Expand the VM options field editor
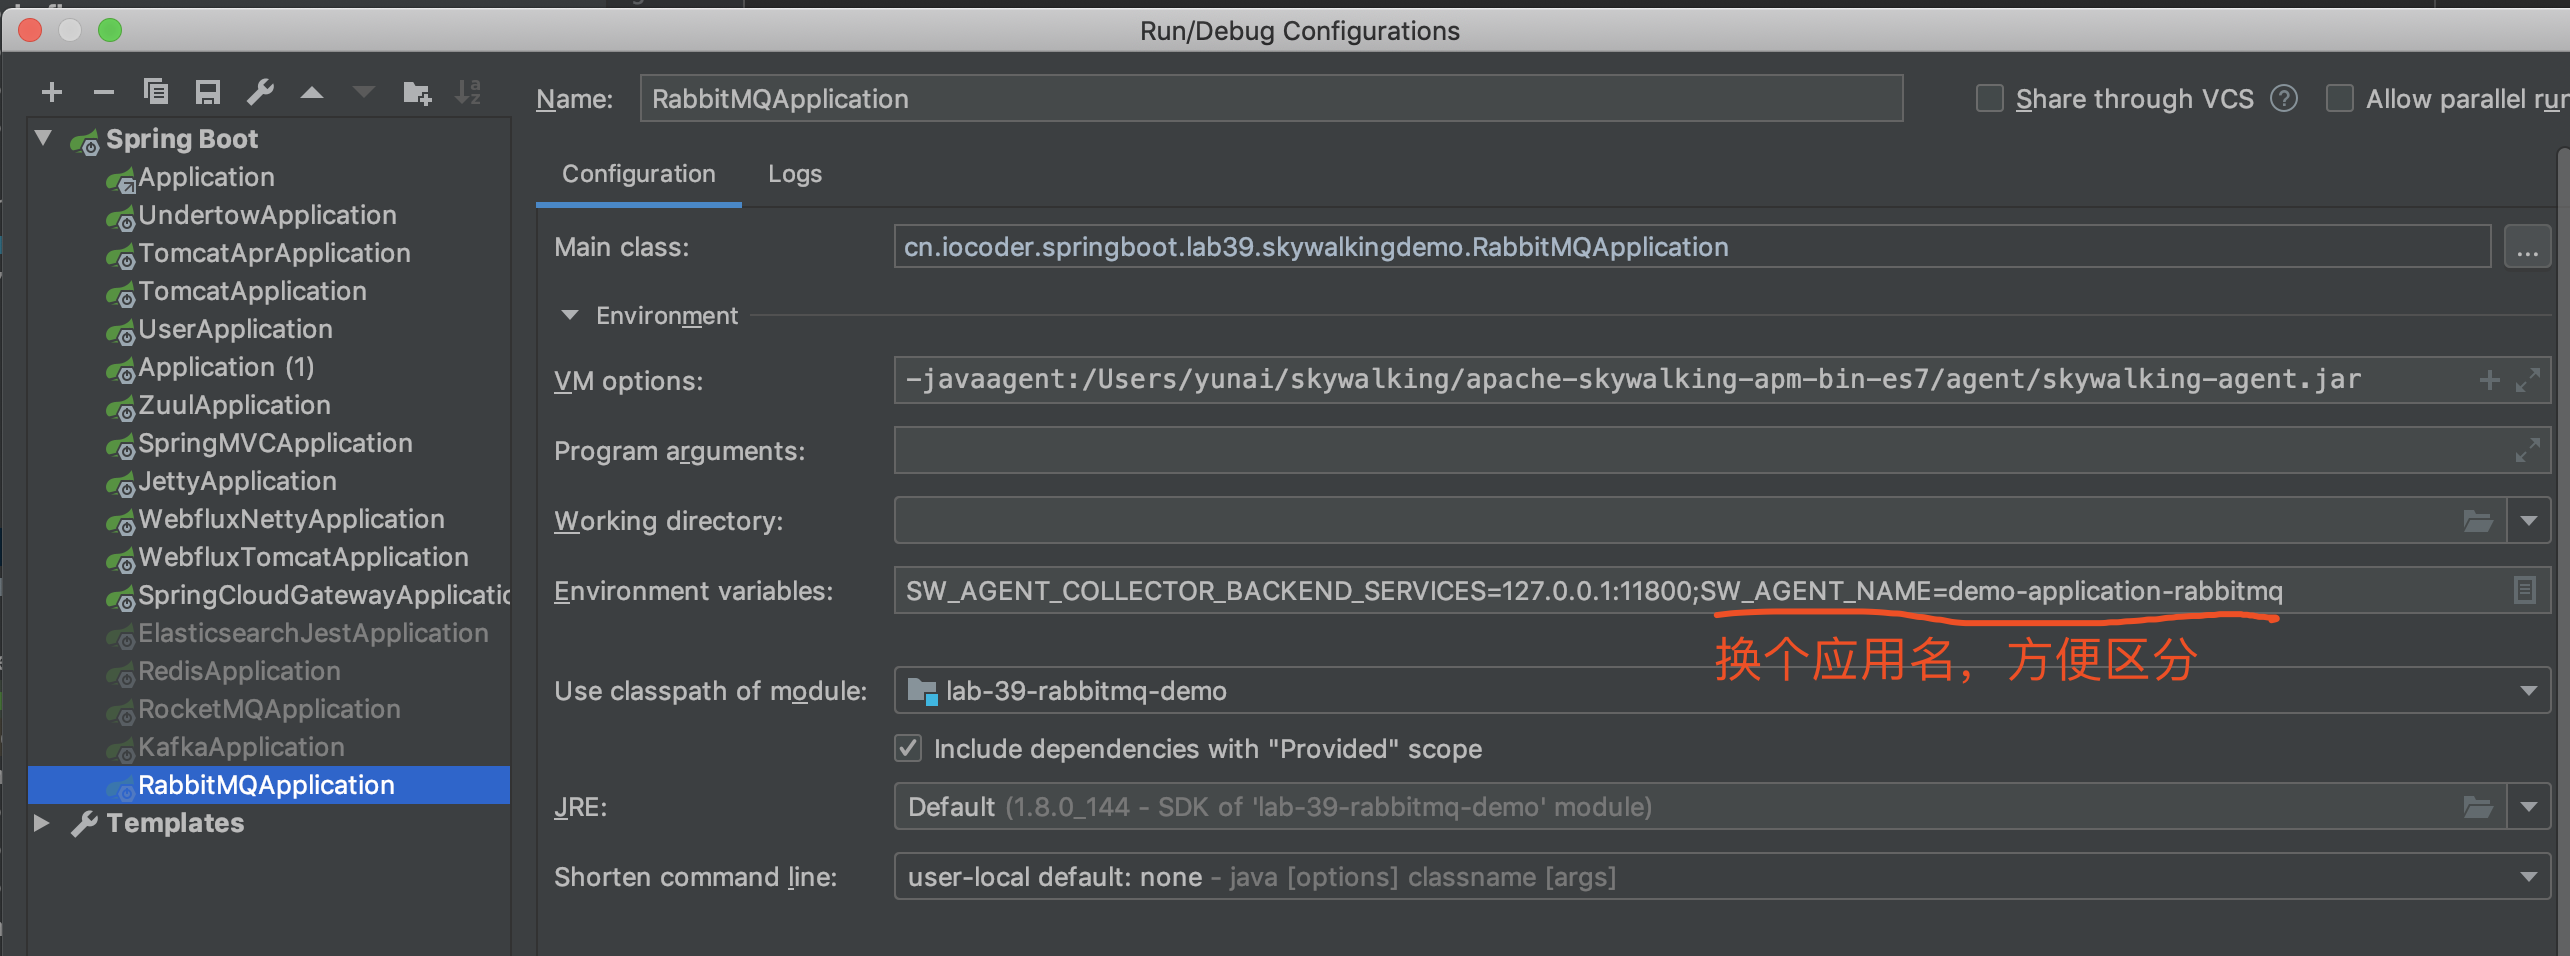 [2528, 380]
